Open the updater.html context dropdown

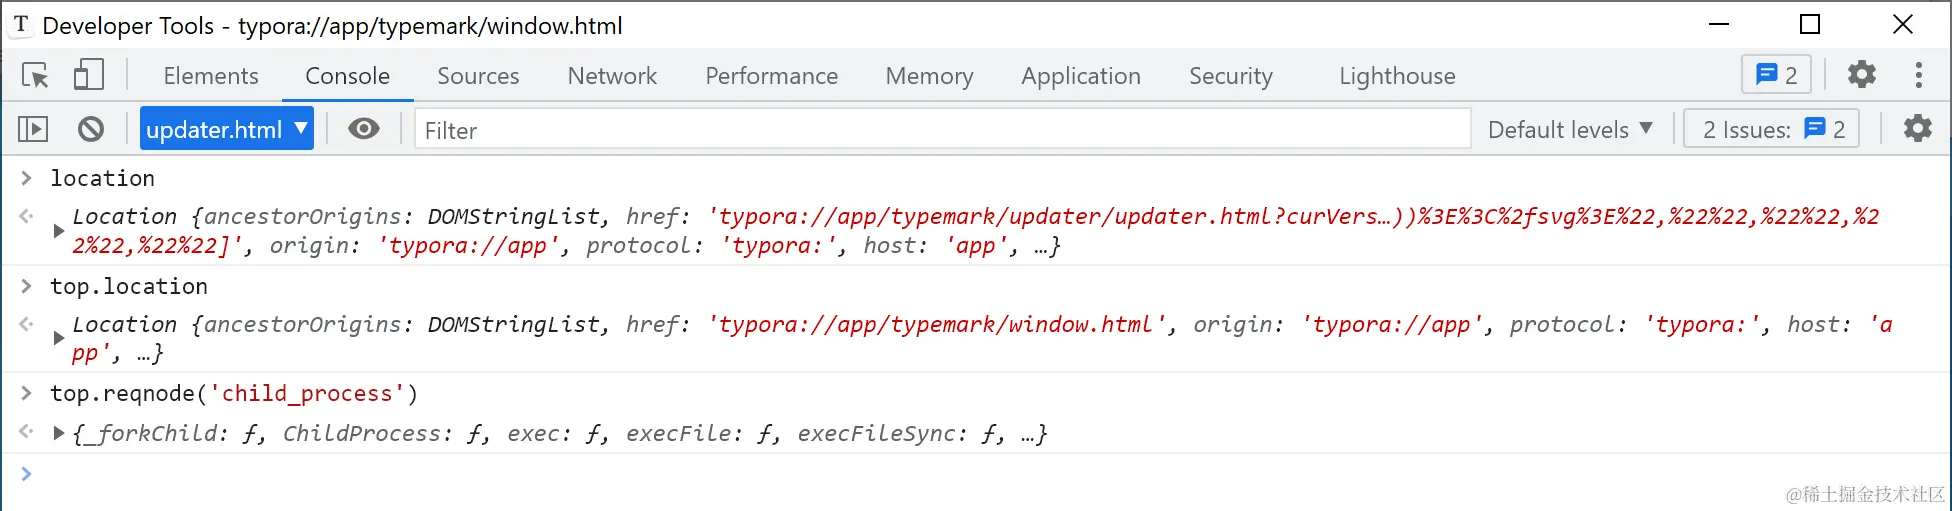[227, 129]
